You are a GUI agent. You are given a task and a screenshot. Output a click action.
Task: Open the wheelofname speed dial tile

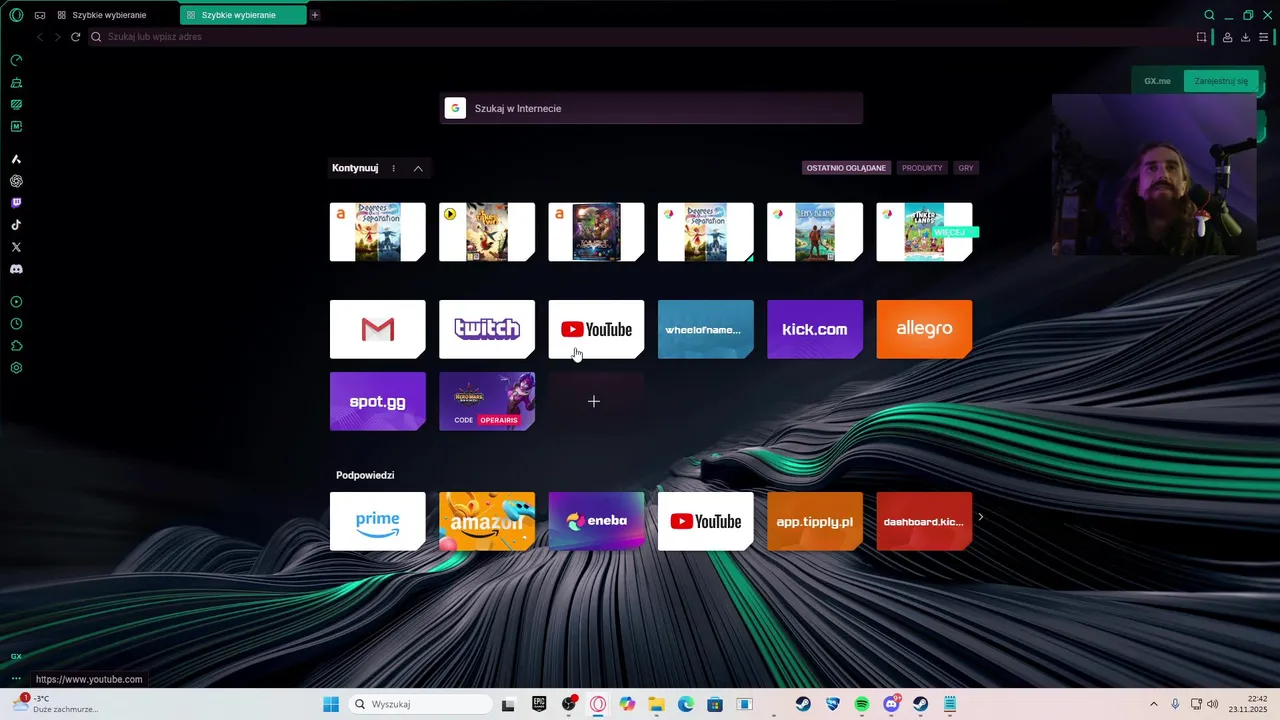706,329
